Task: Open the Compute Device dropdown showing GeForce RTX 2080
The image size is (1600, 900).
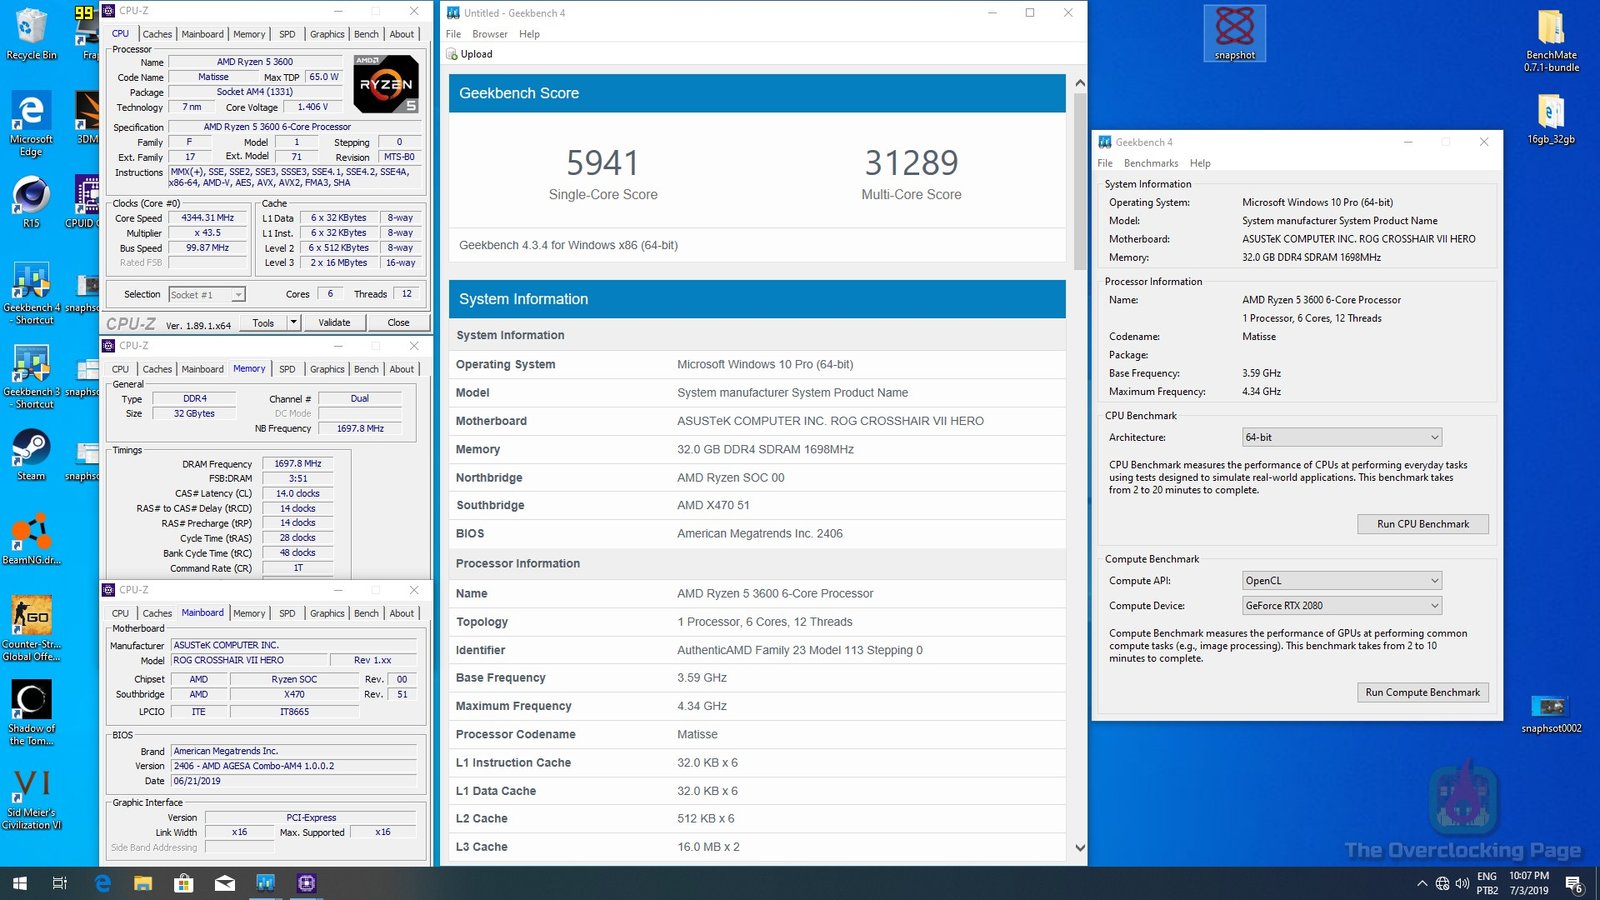Action: pos(1340,605)
